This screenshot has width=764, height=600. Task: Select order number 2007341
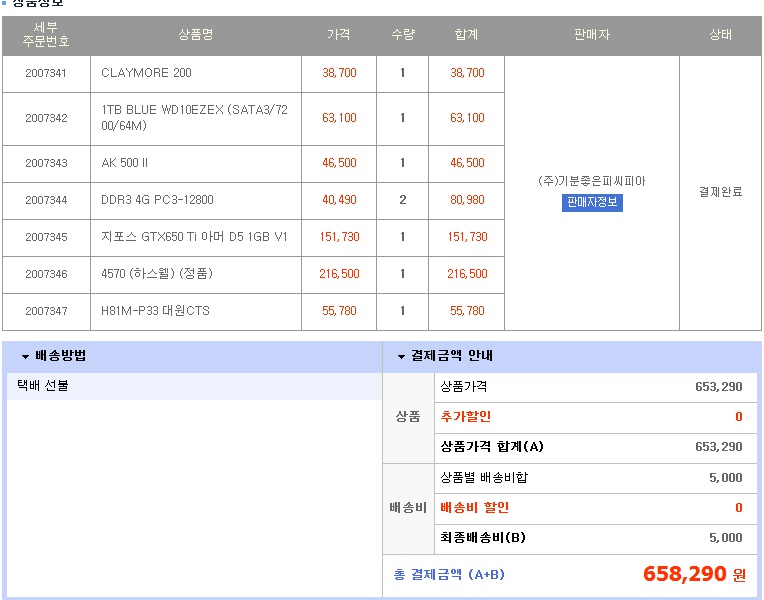tap(46, 73)
